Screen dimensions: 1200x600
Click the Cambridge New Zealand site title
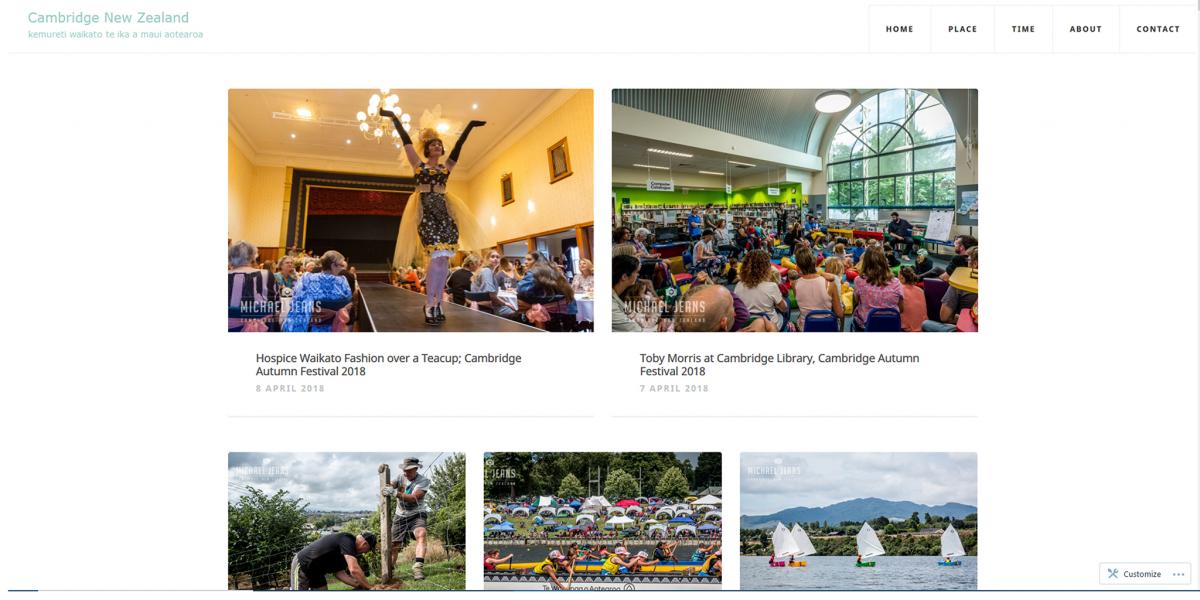(108, 17)
